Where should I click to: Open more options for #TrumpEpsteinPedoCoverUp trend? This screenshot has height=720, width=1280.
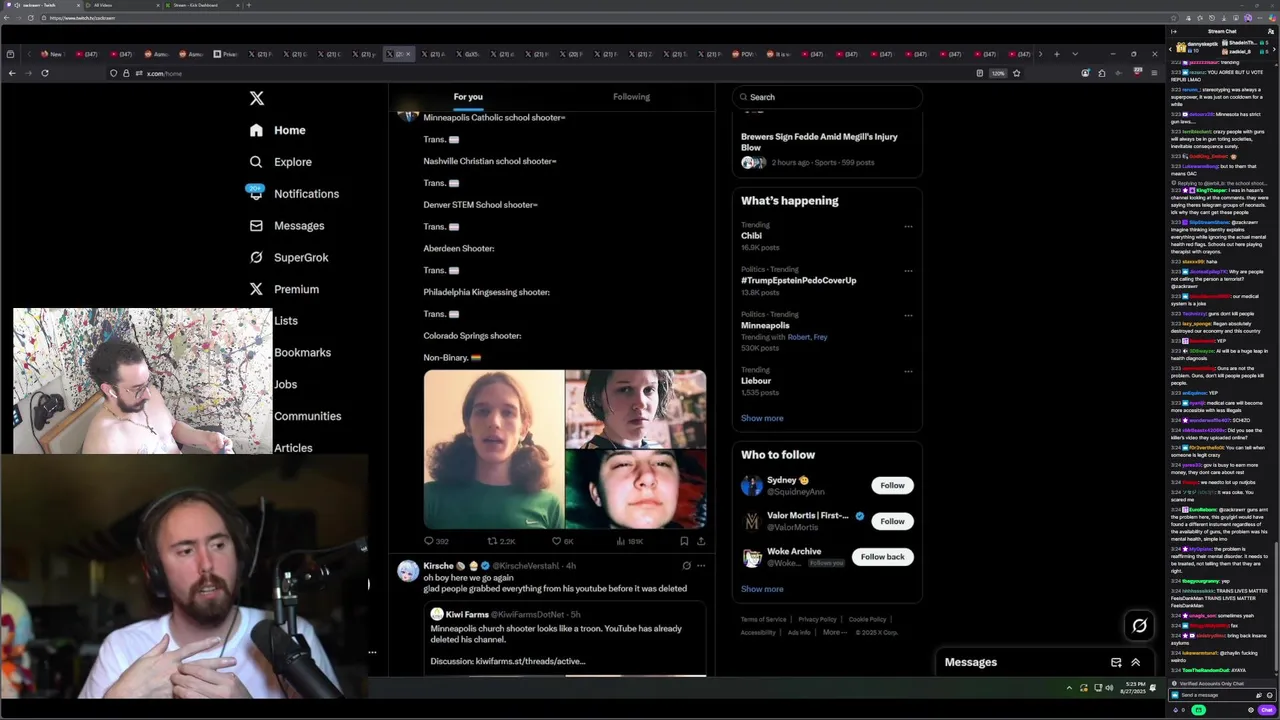coord(908,270)
